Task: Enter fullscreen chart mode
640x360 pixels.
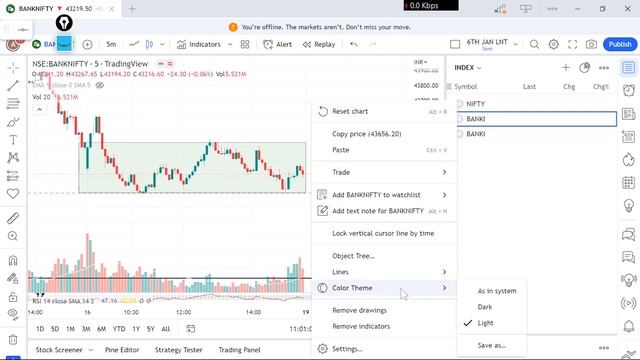Action: (x=573, y=44)
